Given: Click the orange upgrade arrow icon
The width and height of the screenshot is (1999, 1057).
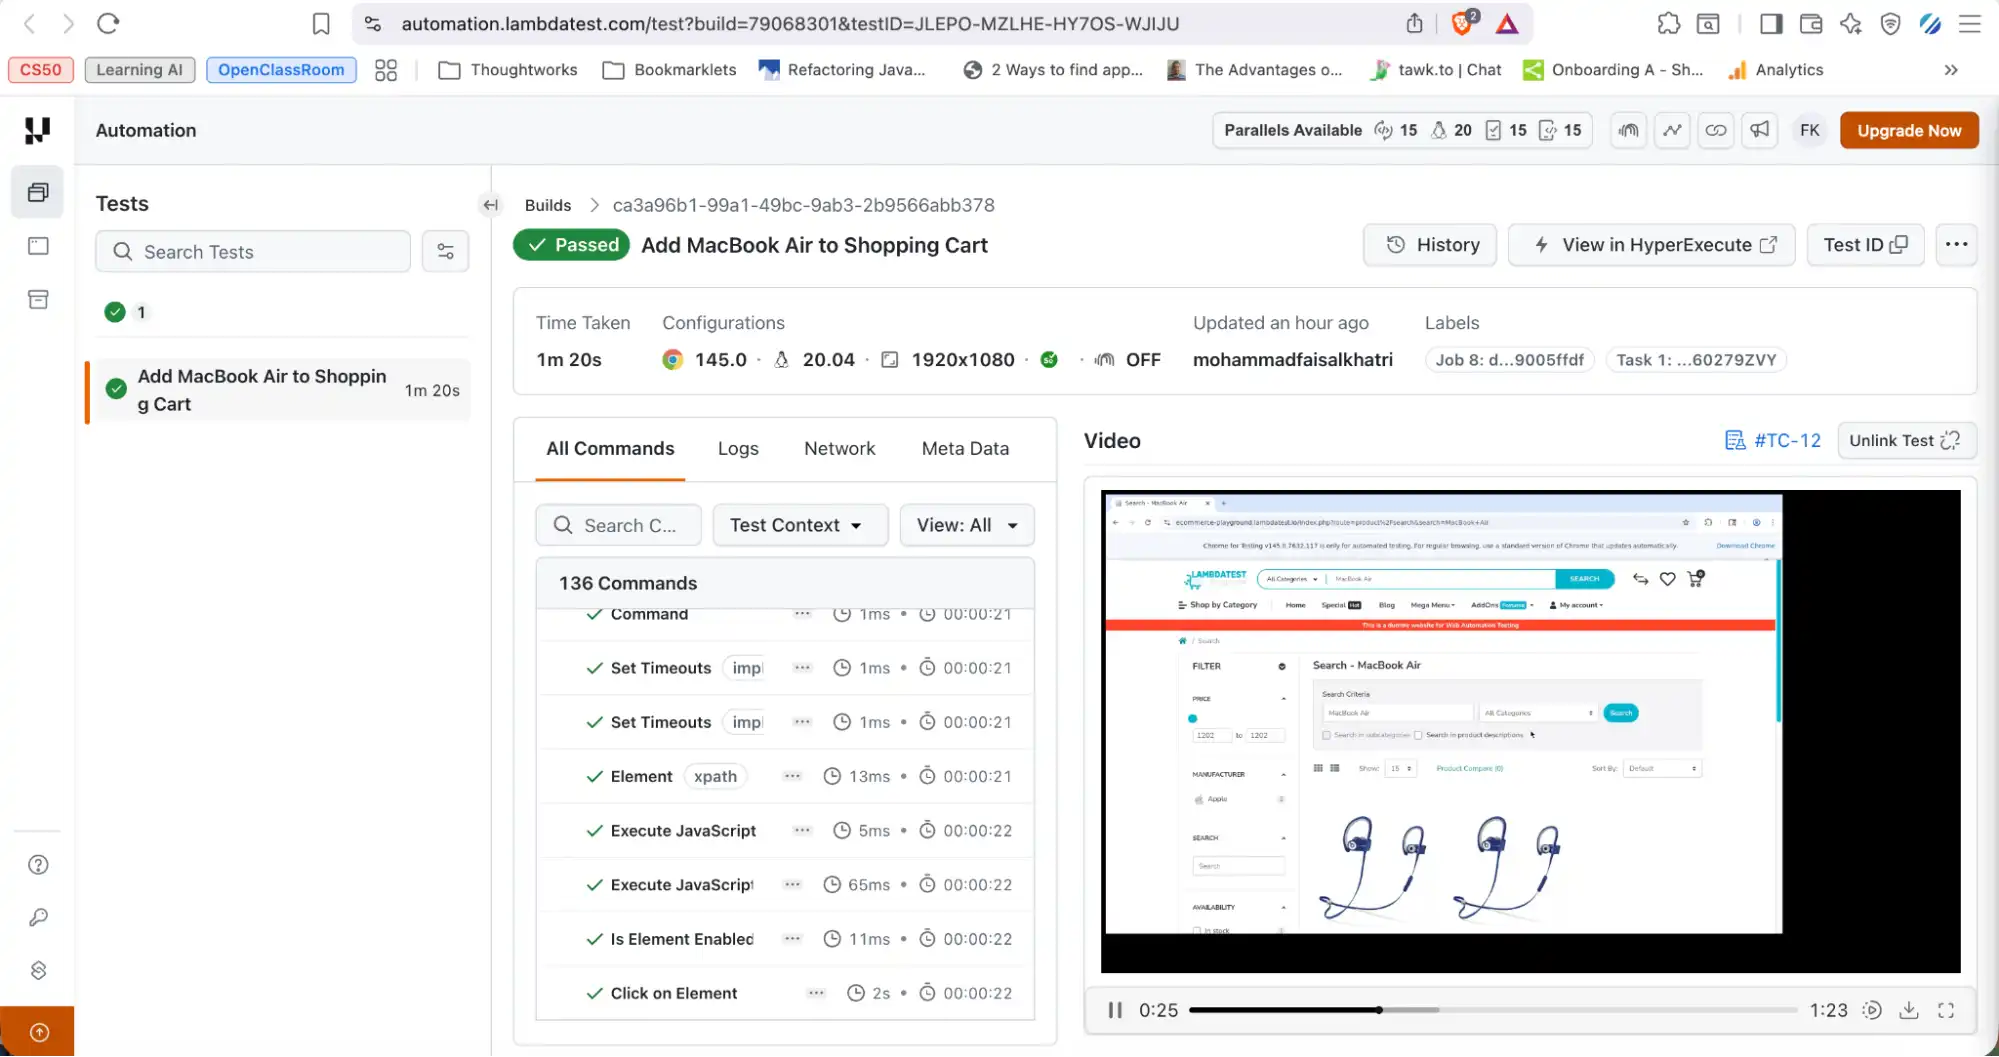Looking at the screenshot, I should pos(38,1032).
